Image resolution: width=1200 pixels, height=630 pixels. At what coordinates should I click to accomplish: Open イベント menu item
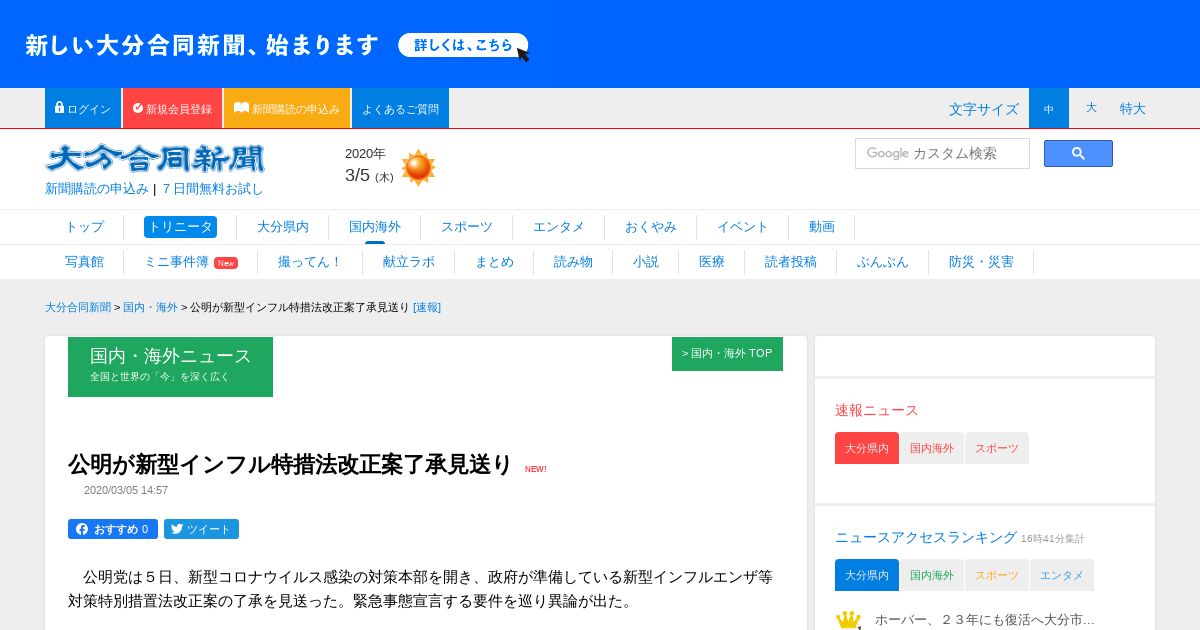pyautogui.click(x=743, y=227)
